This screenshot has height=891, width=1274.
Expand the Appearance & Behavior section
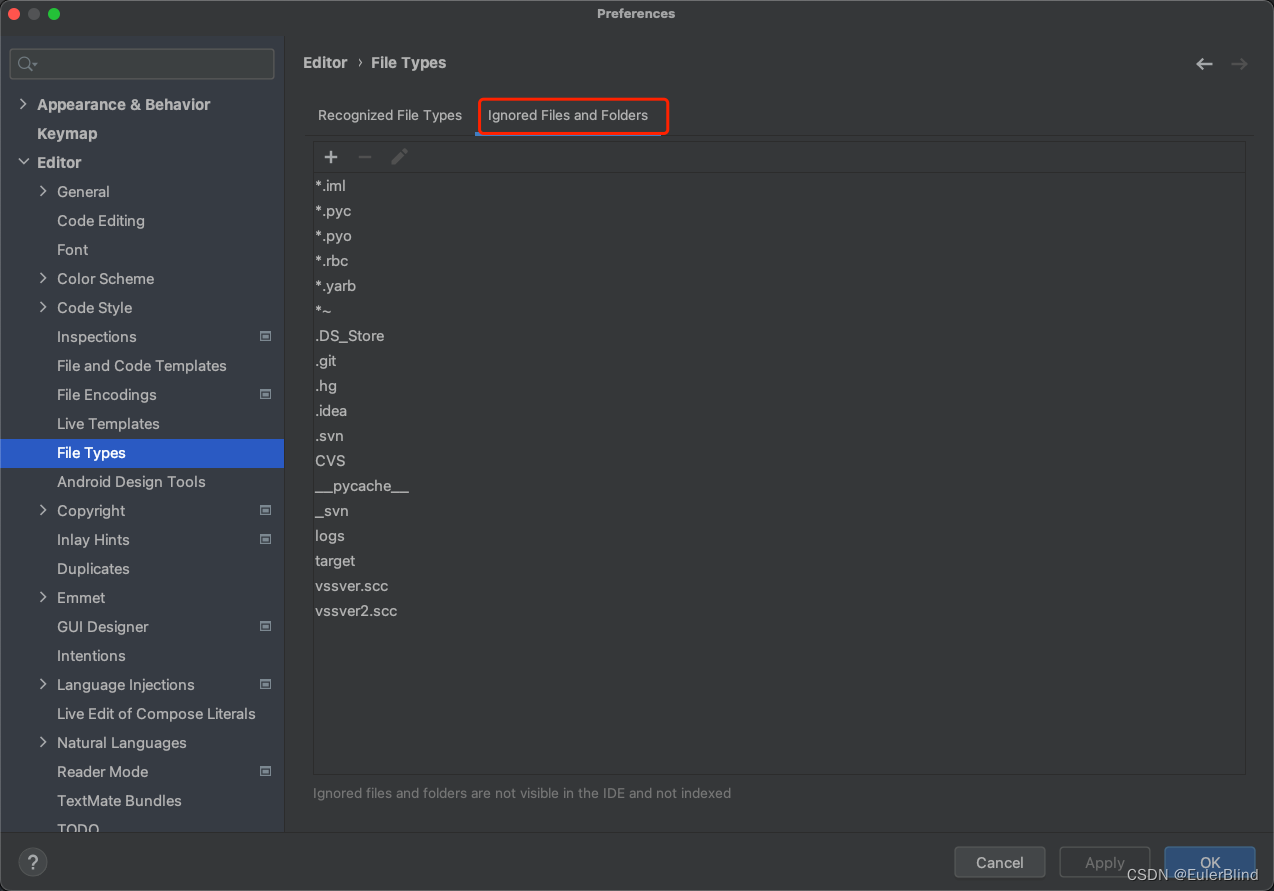[x=23, y=104]
